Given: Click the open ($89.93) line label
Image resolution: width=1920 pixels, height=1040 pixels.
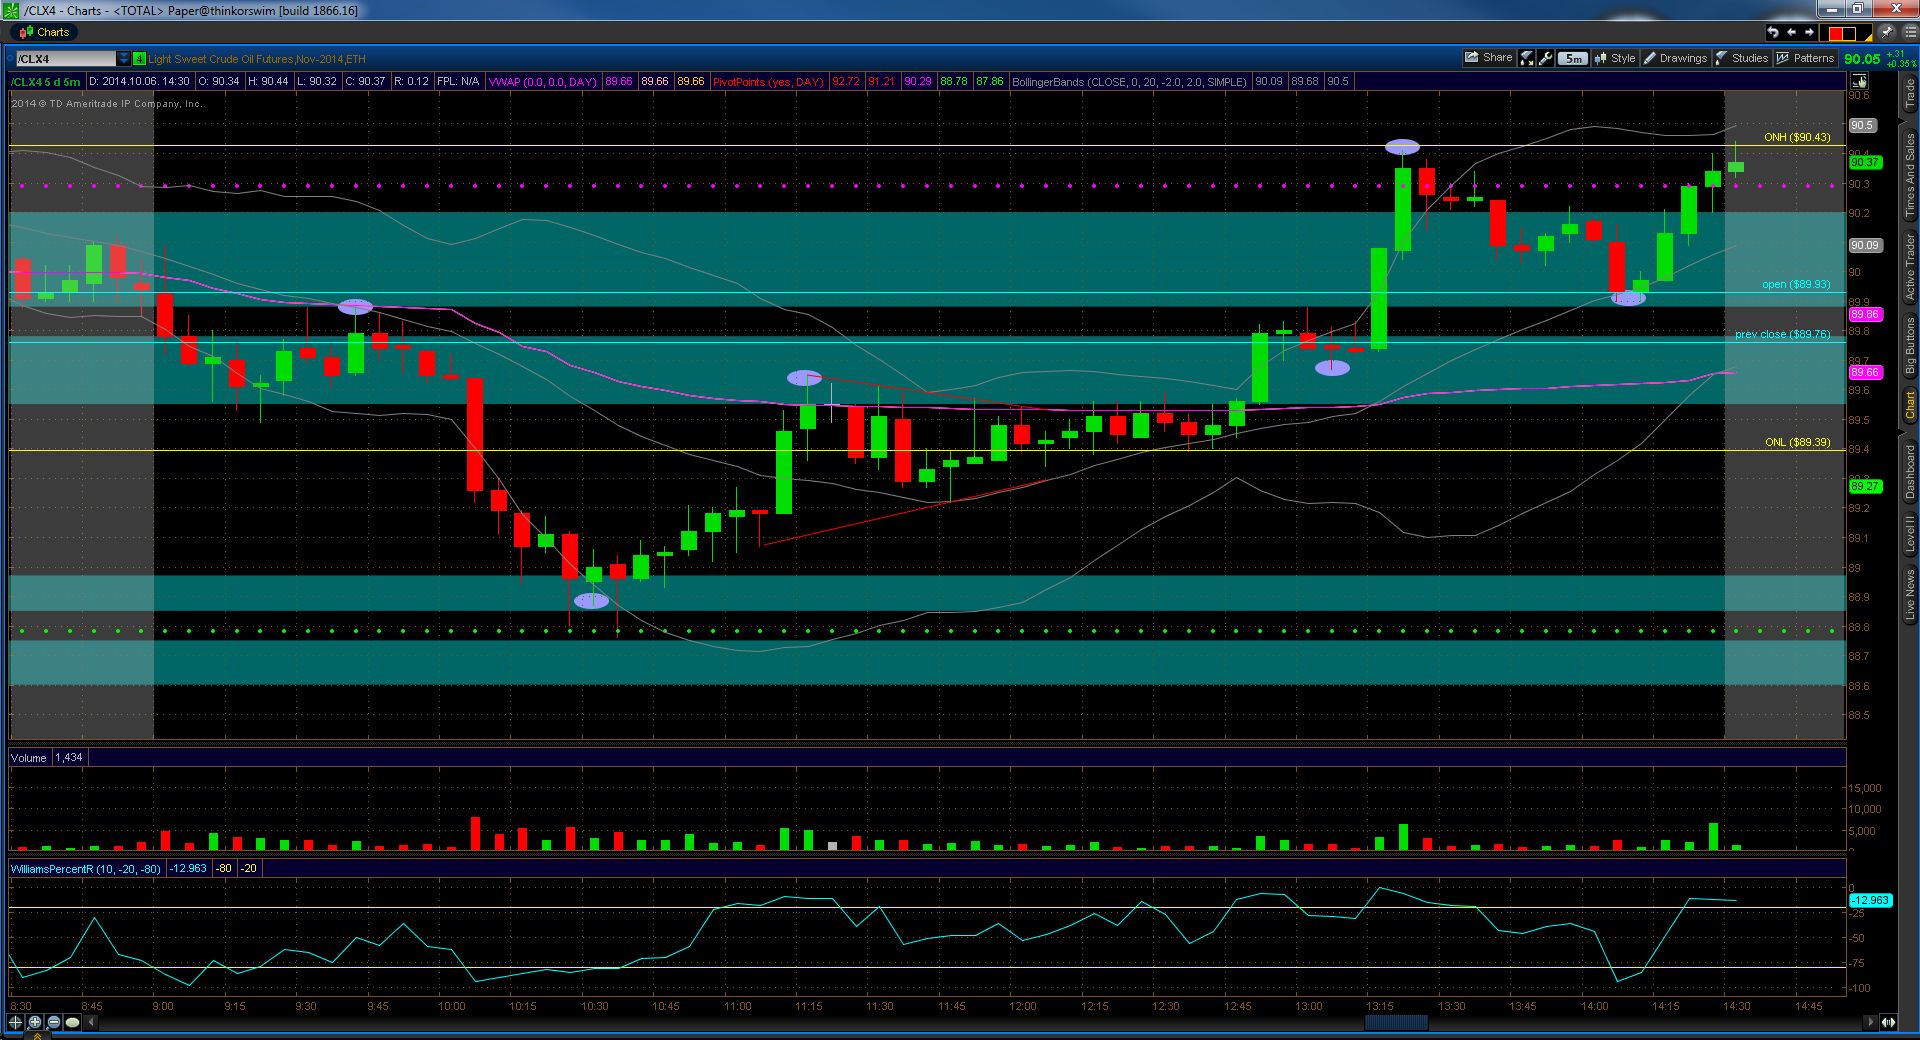Looking at the screenshot, I should click(1796, 284).
